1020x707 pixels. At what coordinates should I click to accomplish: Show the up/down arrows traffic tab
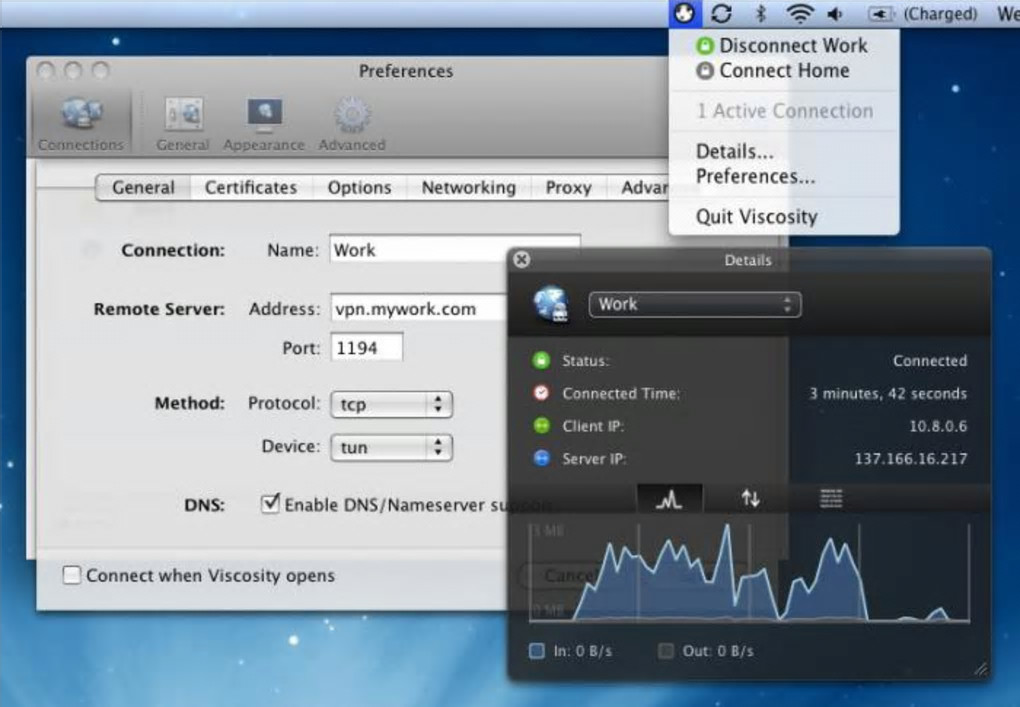point(751,499)
